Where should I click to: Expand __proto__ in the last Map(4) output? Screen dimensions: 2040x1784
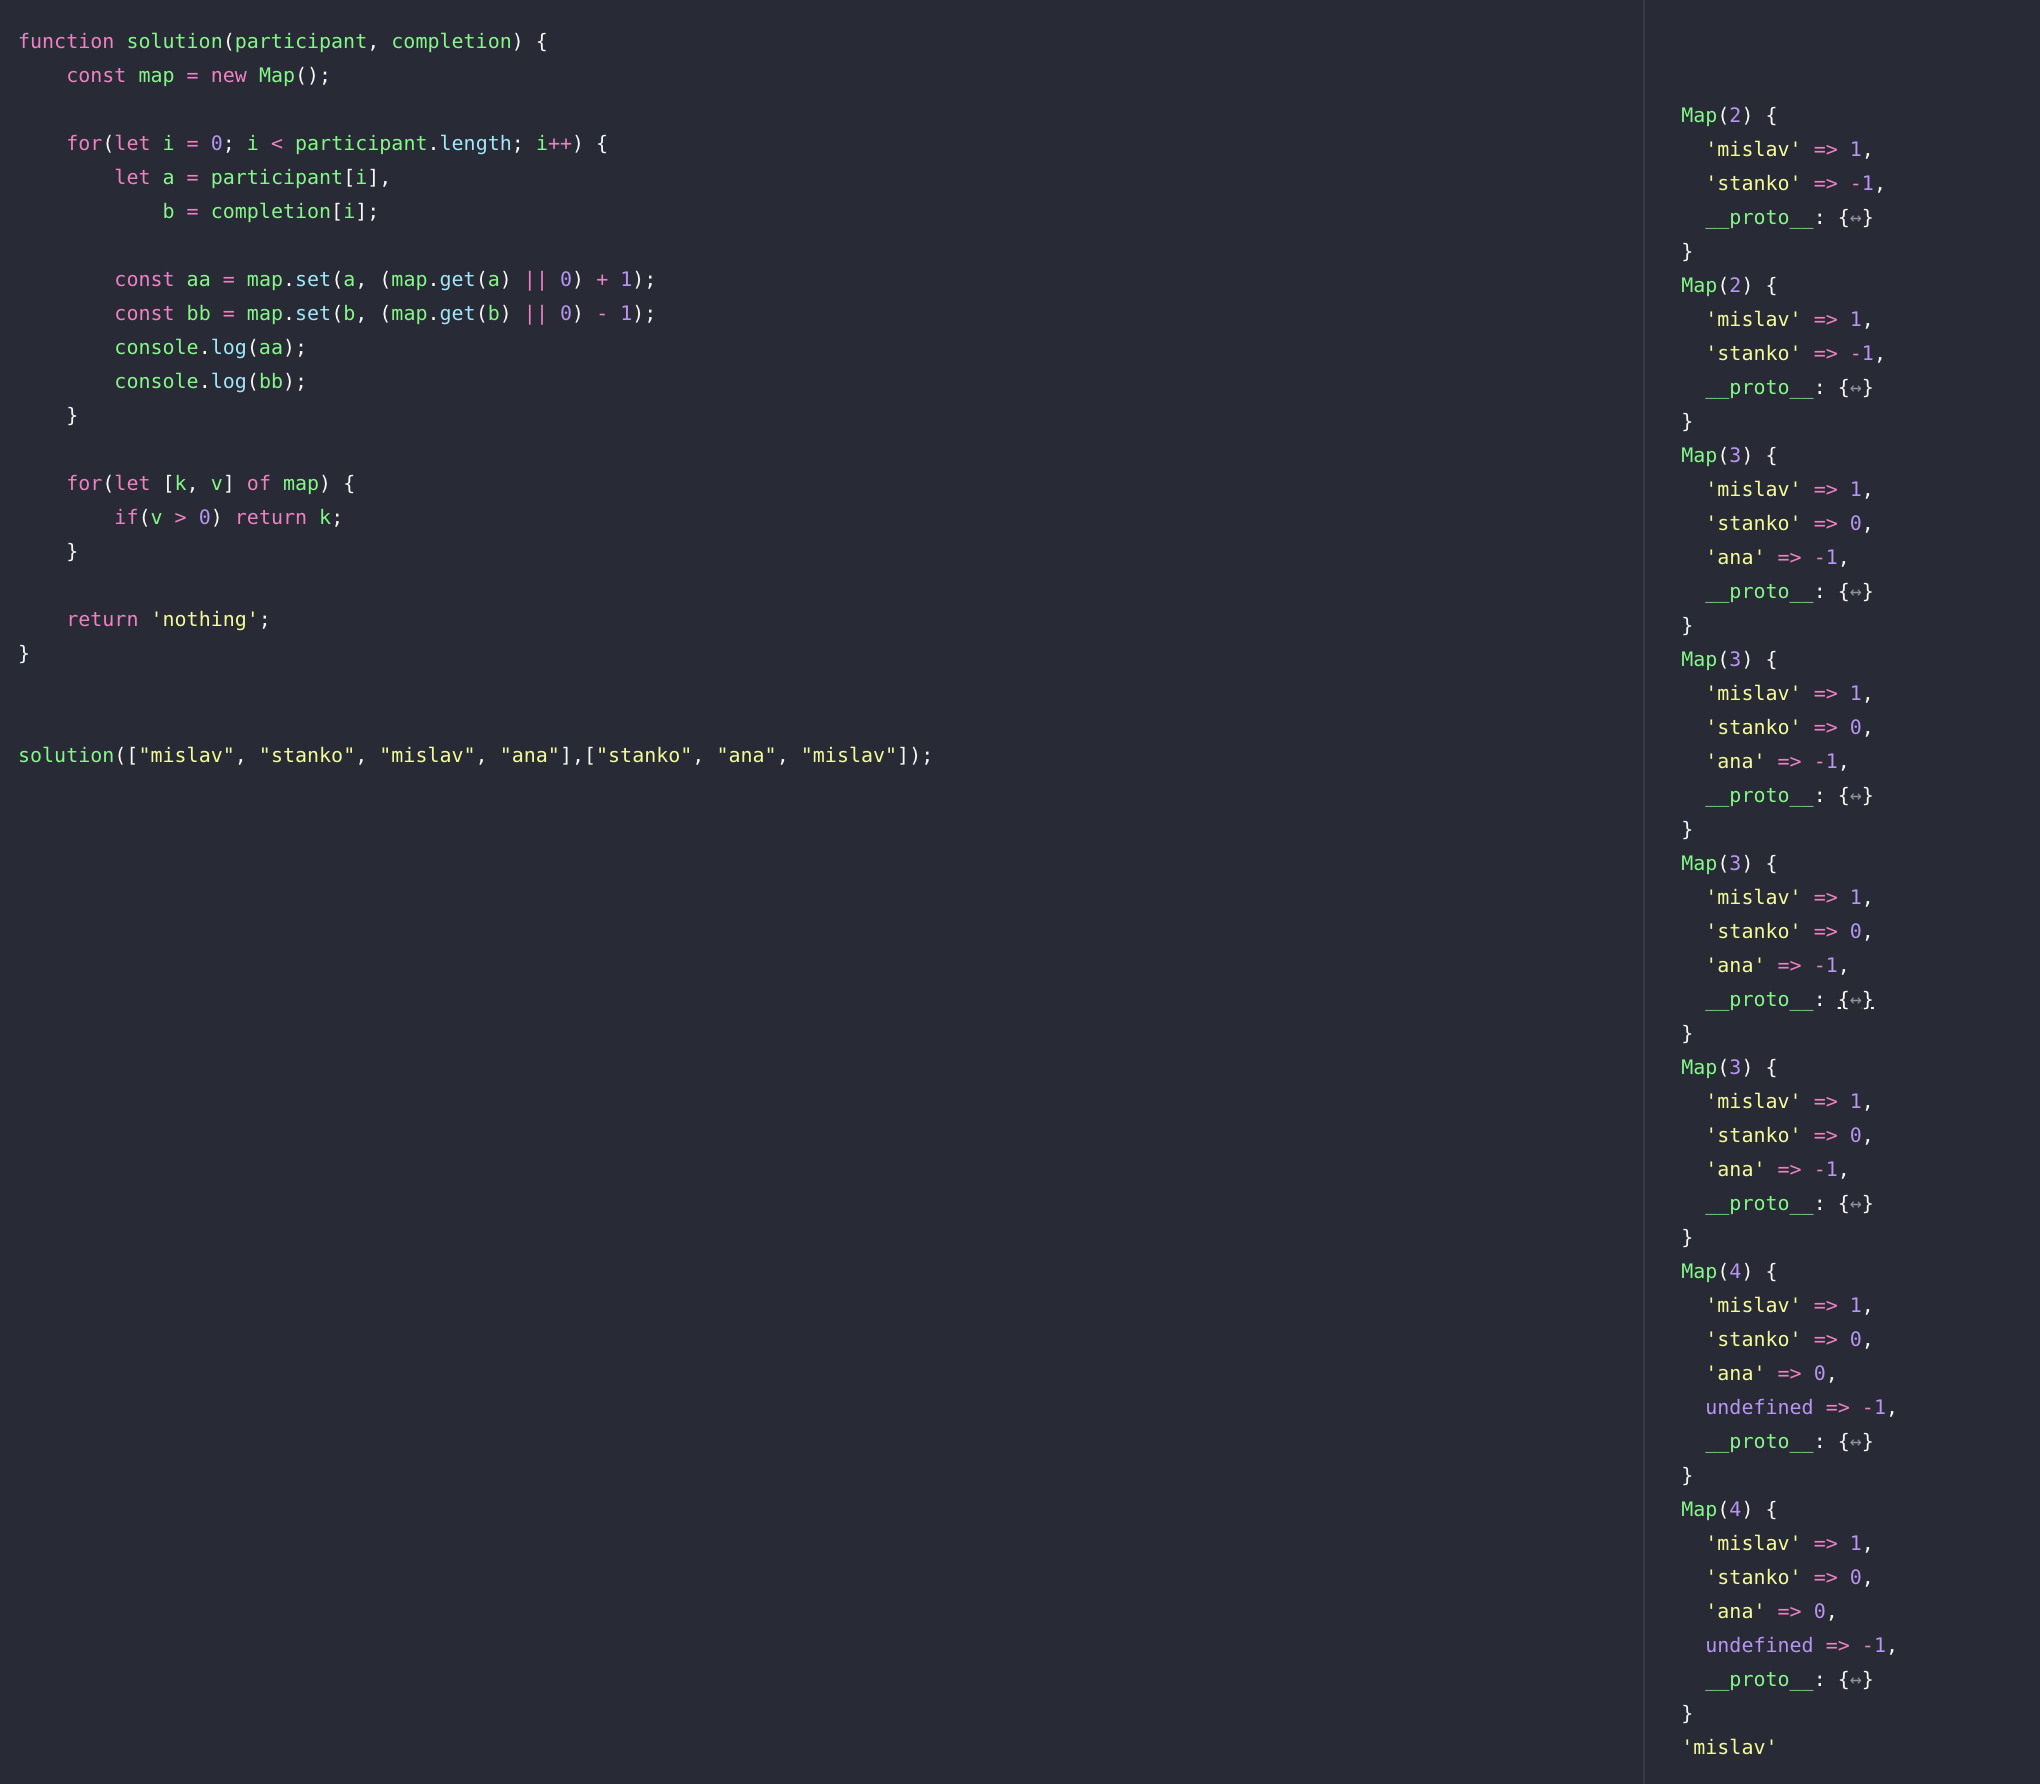(x=1856, y=1680)
